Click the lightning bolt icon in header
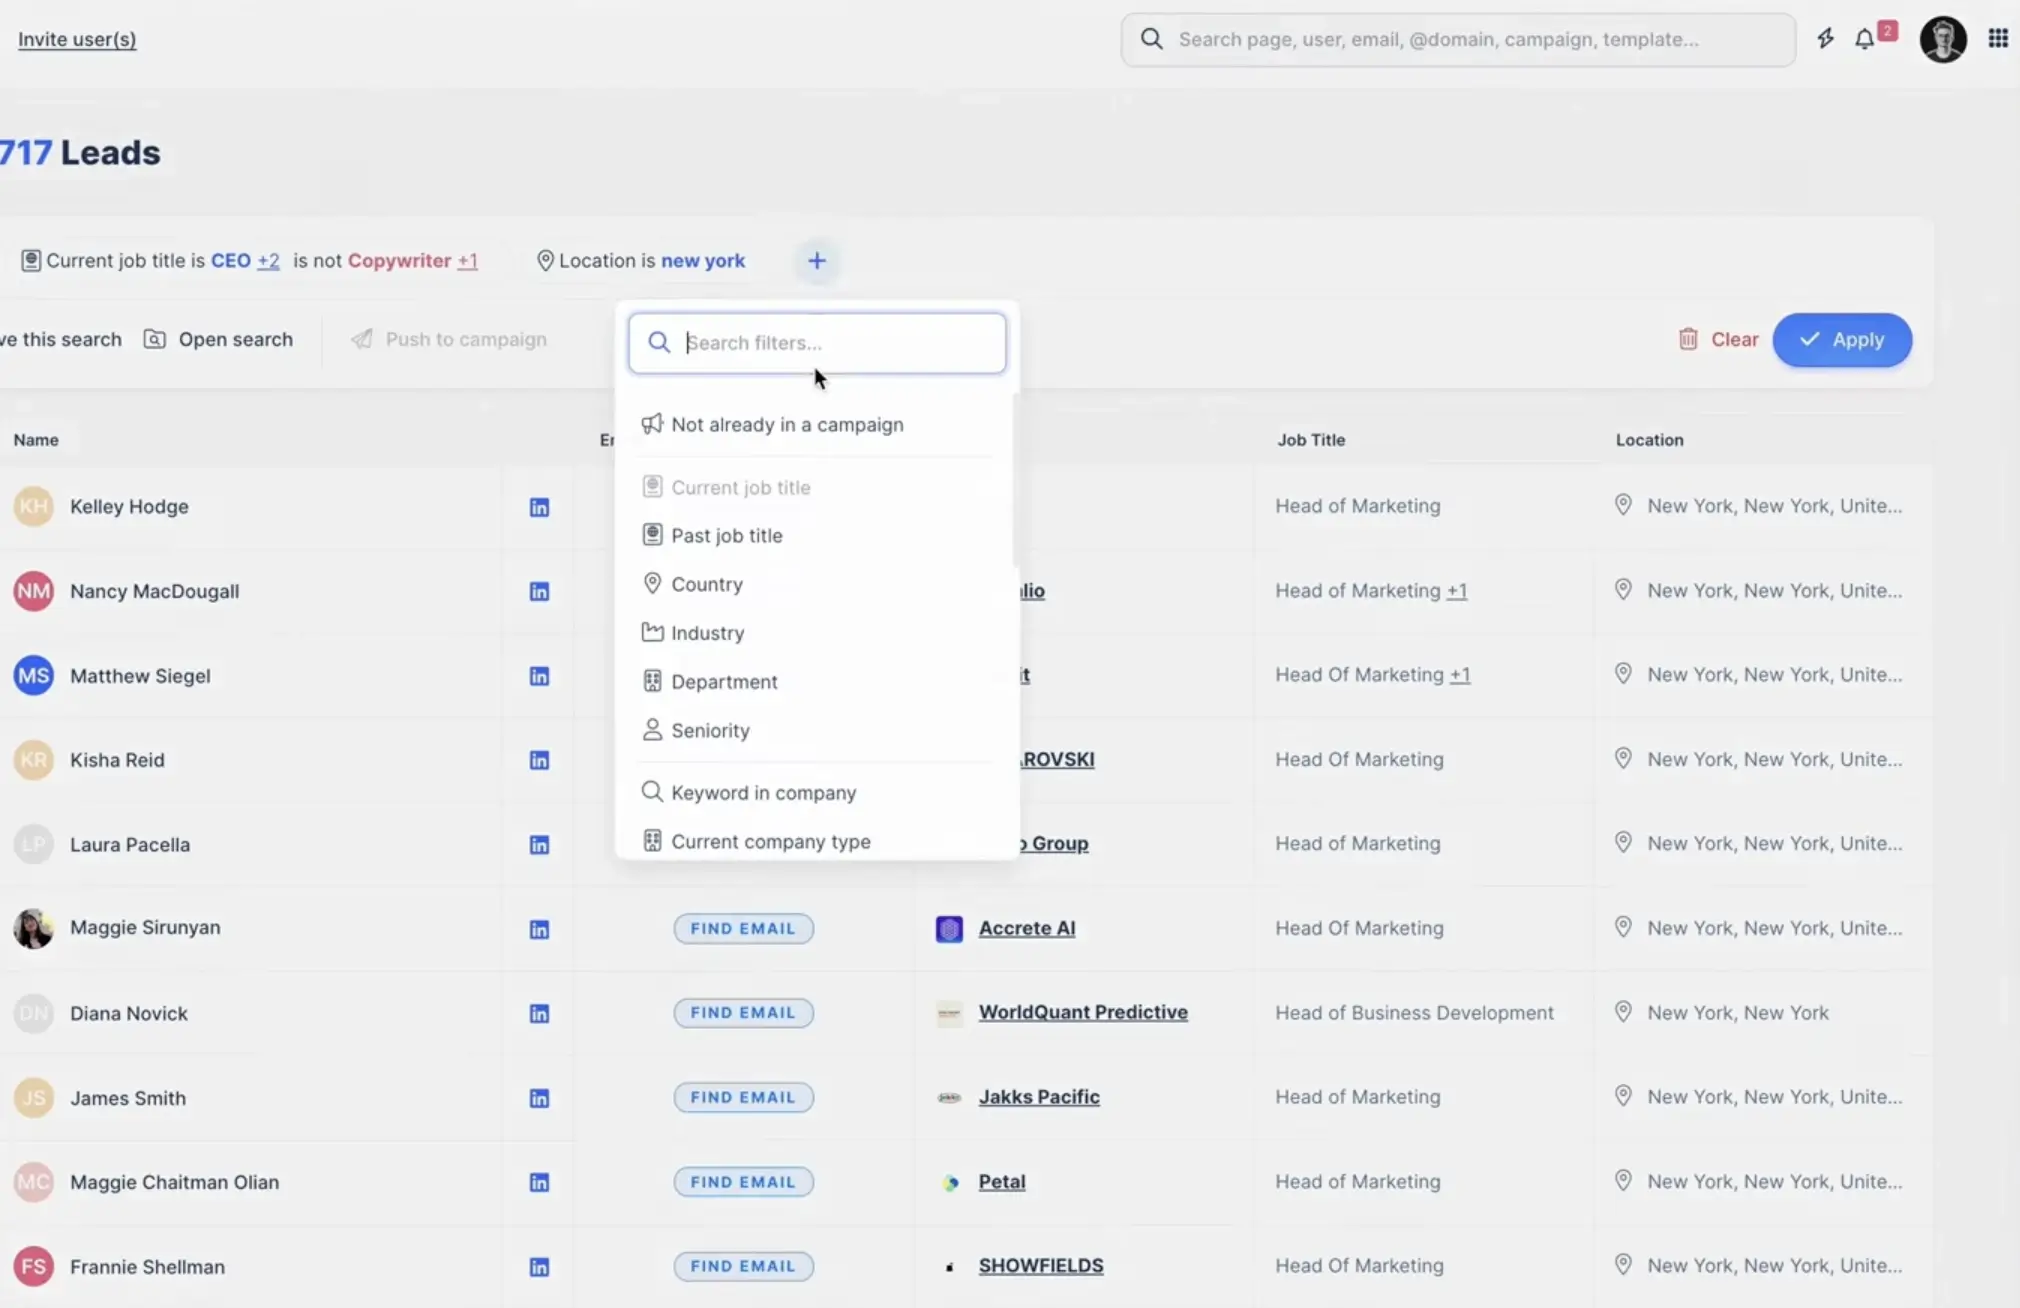Viewport: 2020px width, 1308px height. tap(1825, 39)
